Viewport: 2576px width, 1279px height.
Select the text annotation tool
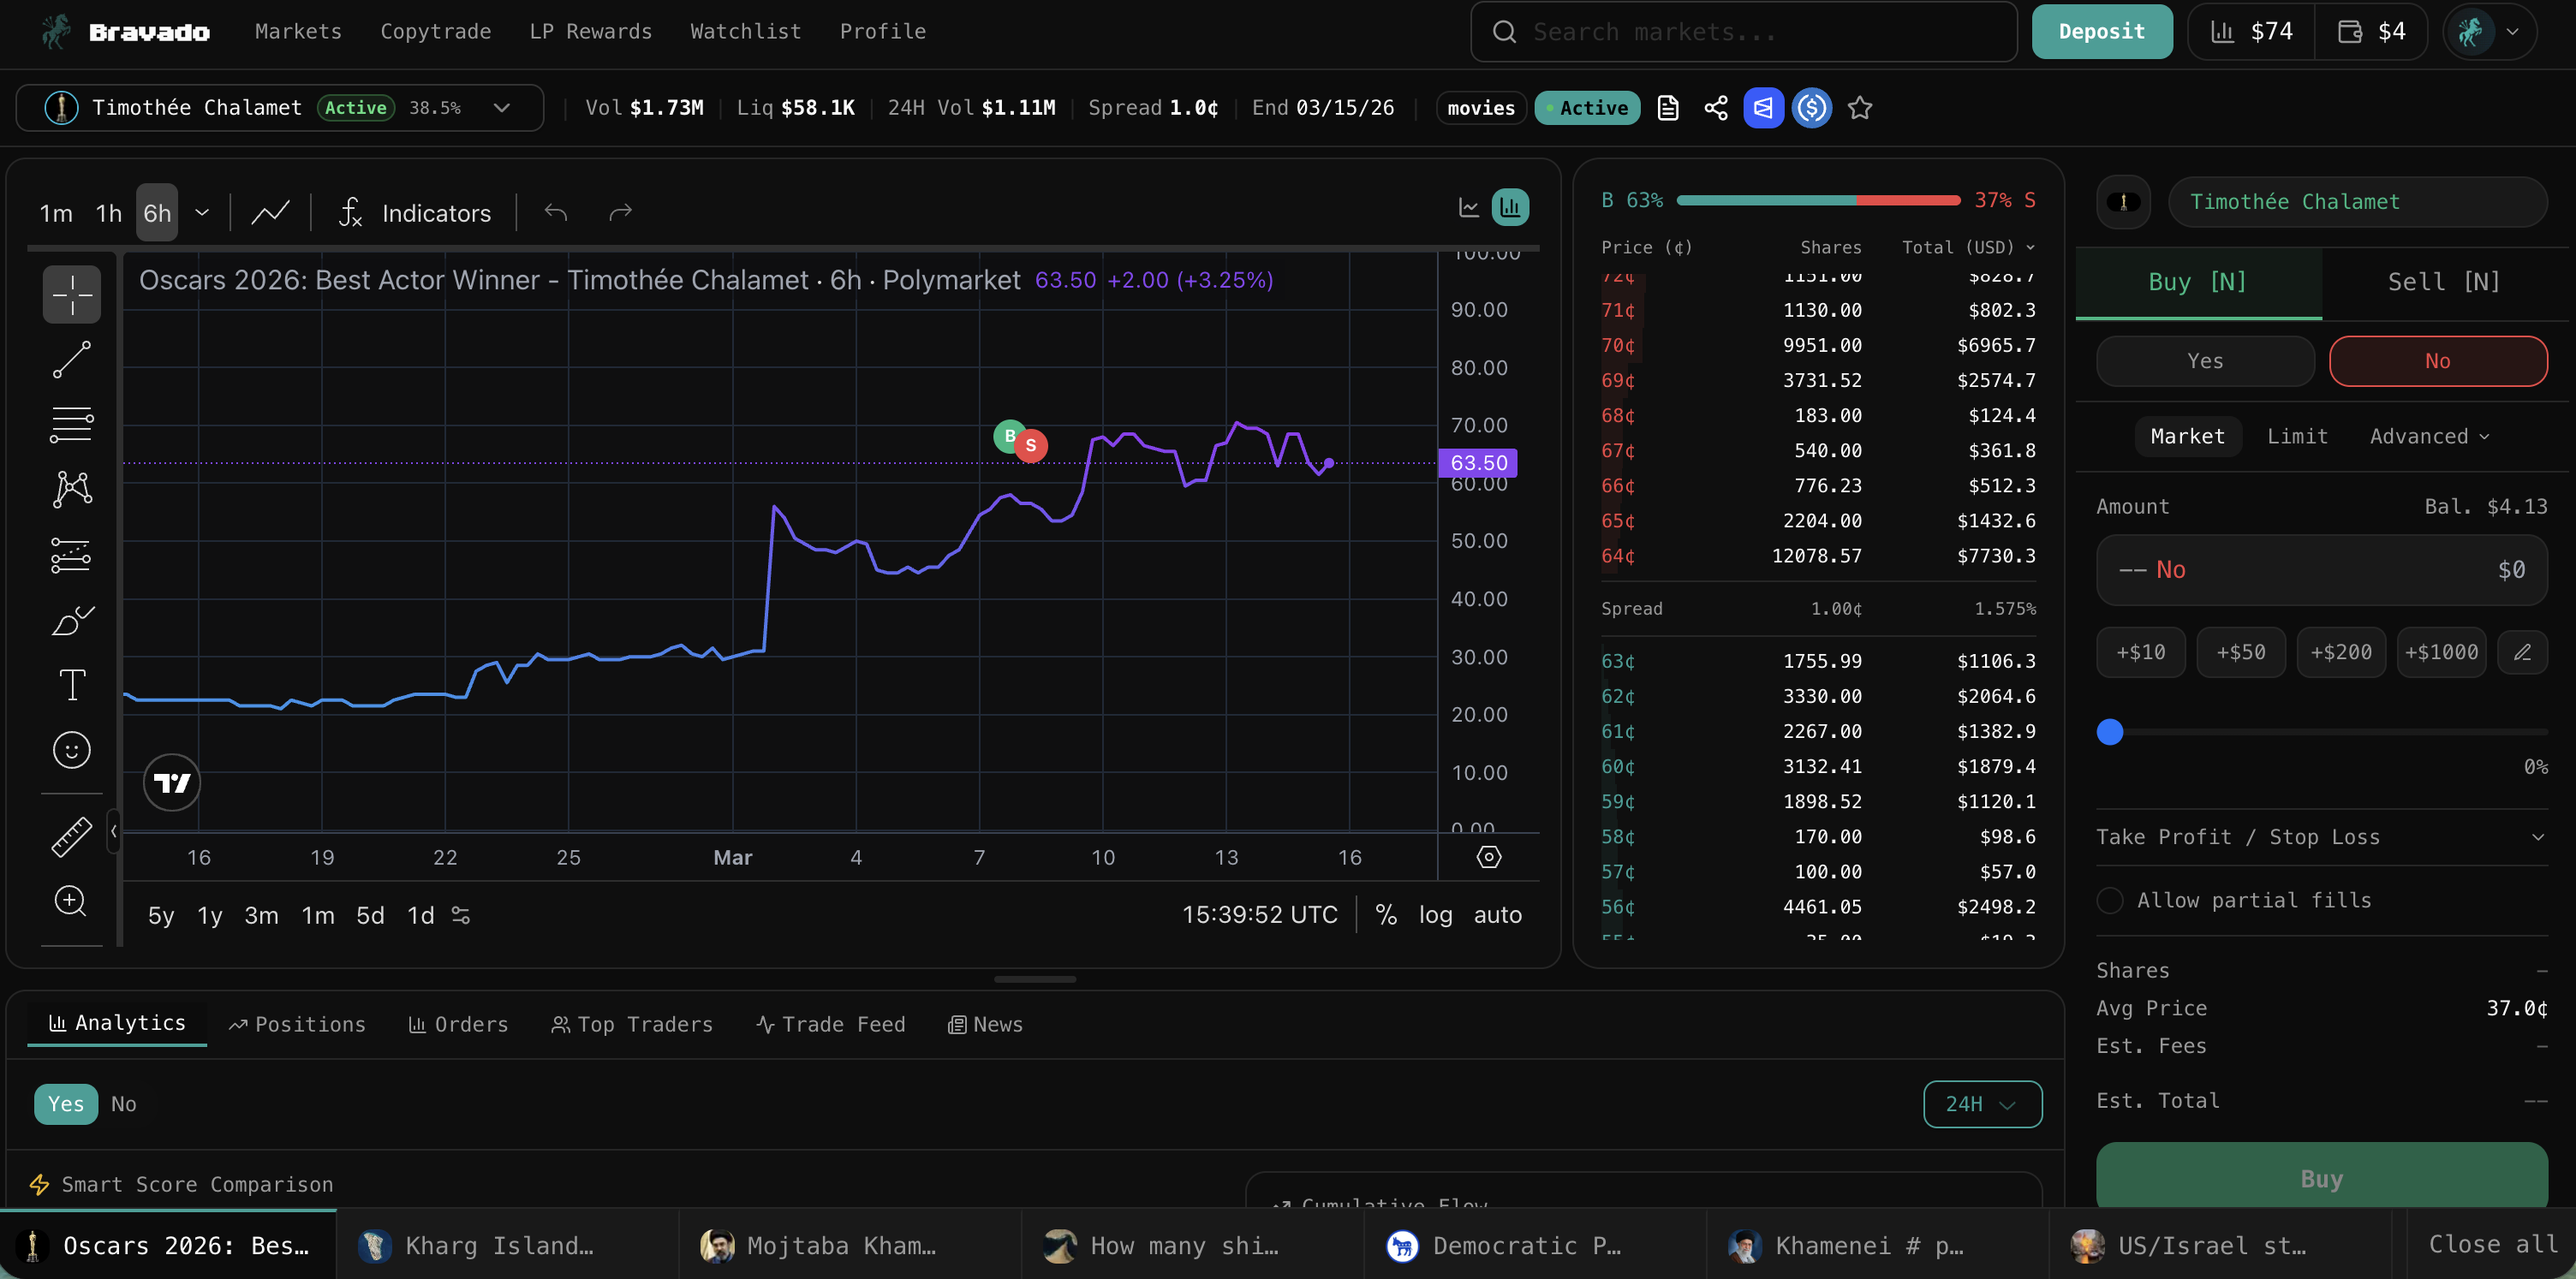click(71, 685)
